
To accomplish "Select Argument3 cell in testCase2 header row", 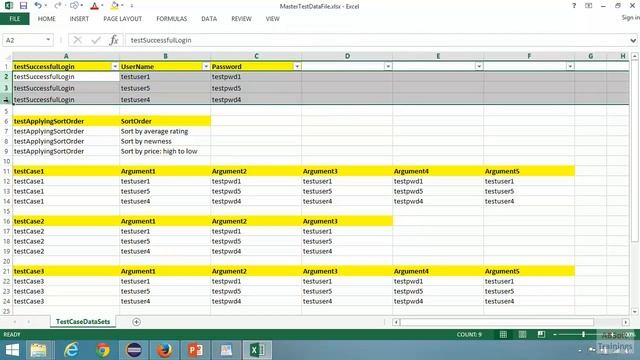I will pyautogui.click(x=347, y=221).
